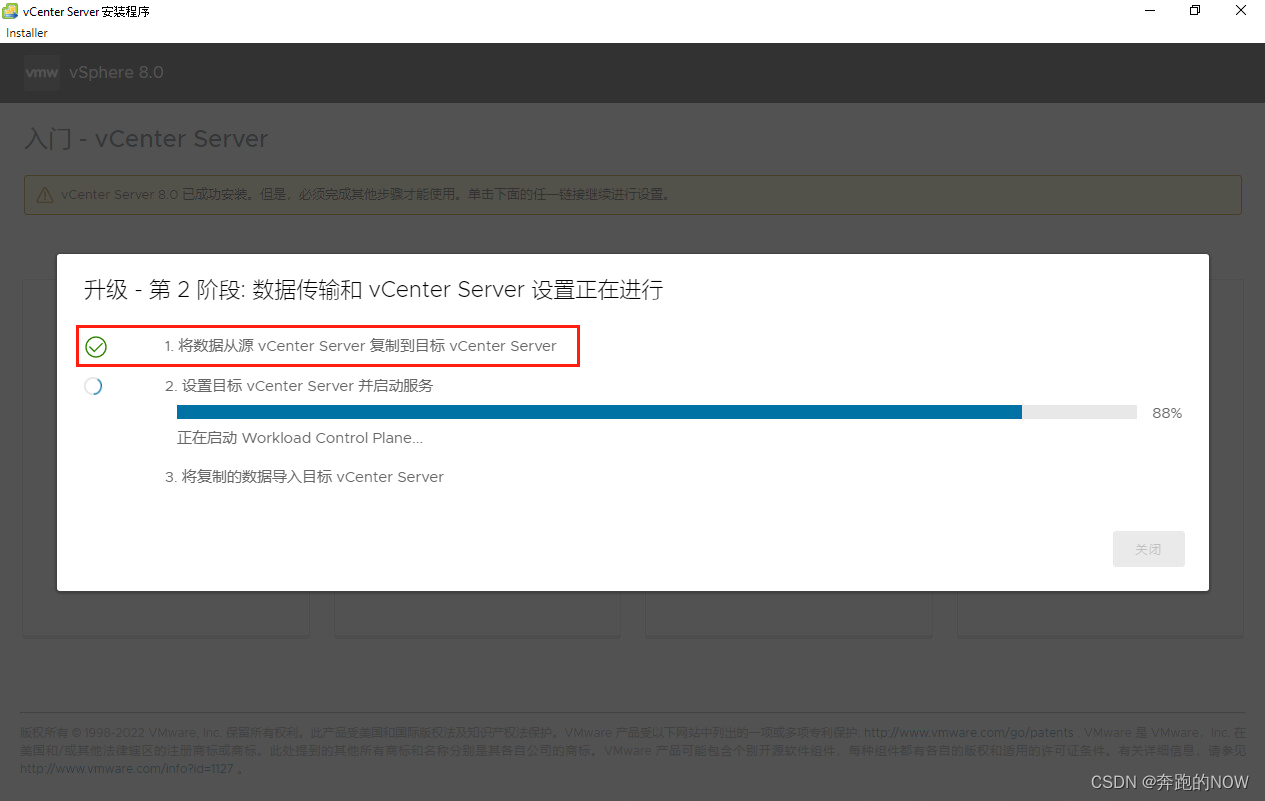
Task: Click the upgrade progress bar at 88%
Action: (x=657, y=412)
